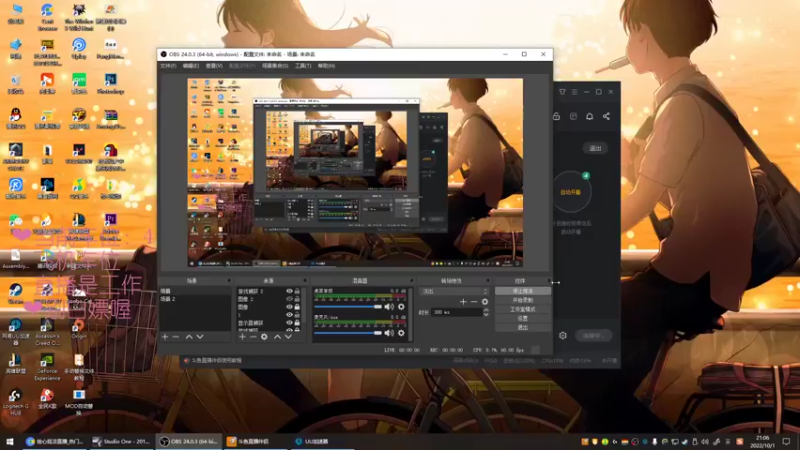Open the box icon in companion window
Screen dimensions: 800x450
[x=573, y=116]
